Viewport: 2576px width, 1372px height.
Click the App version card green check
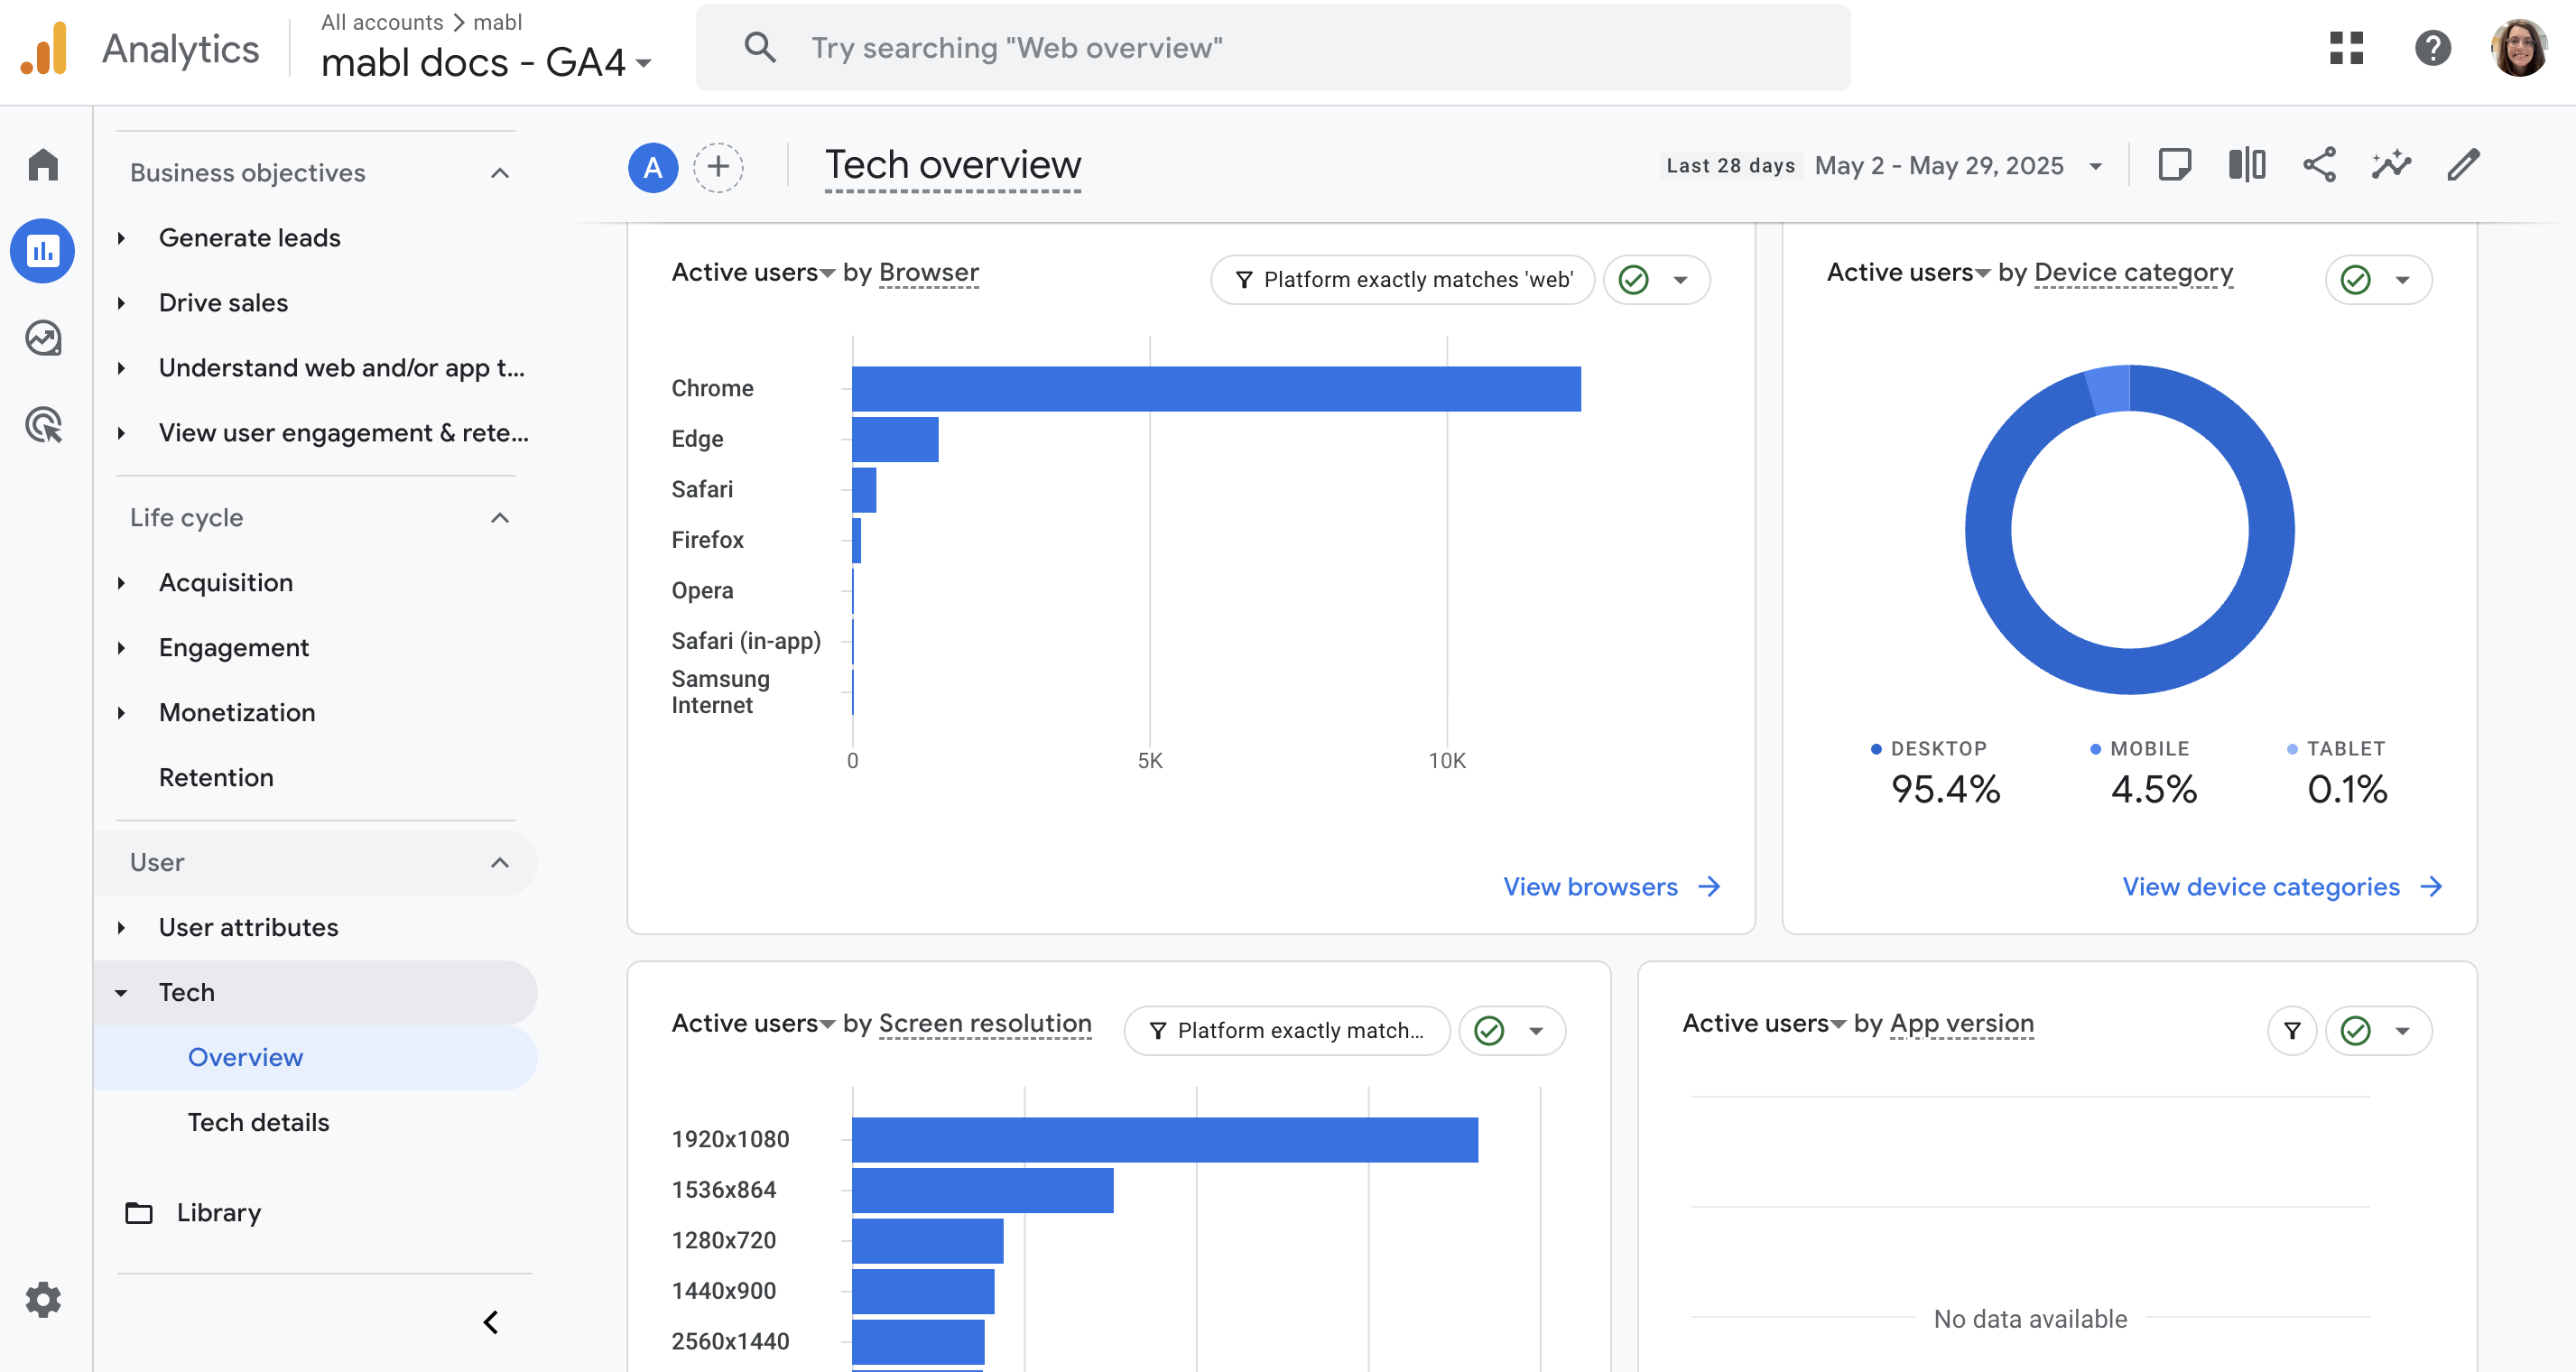(2355, 1030)
